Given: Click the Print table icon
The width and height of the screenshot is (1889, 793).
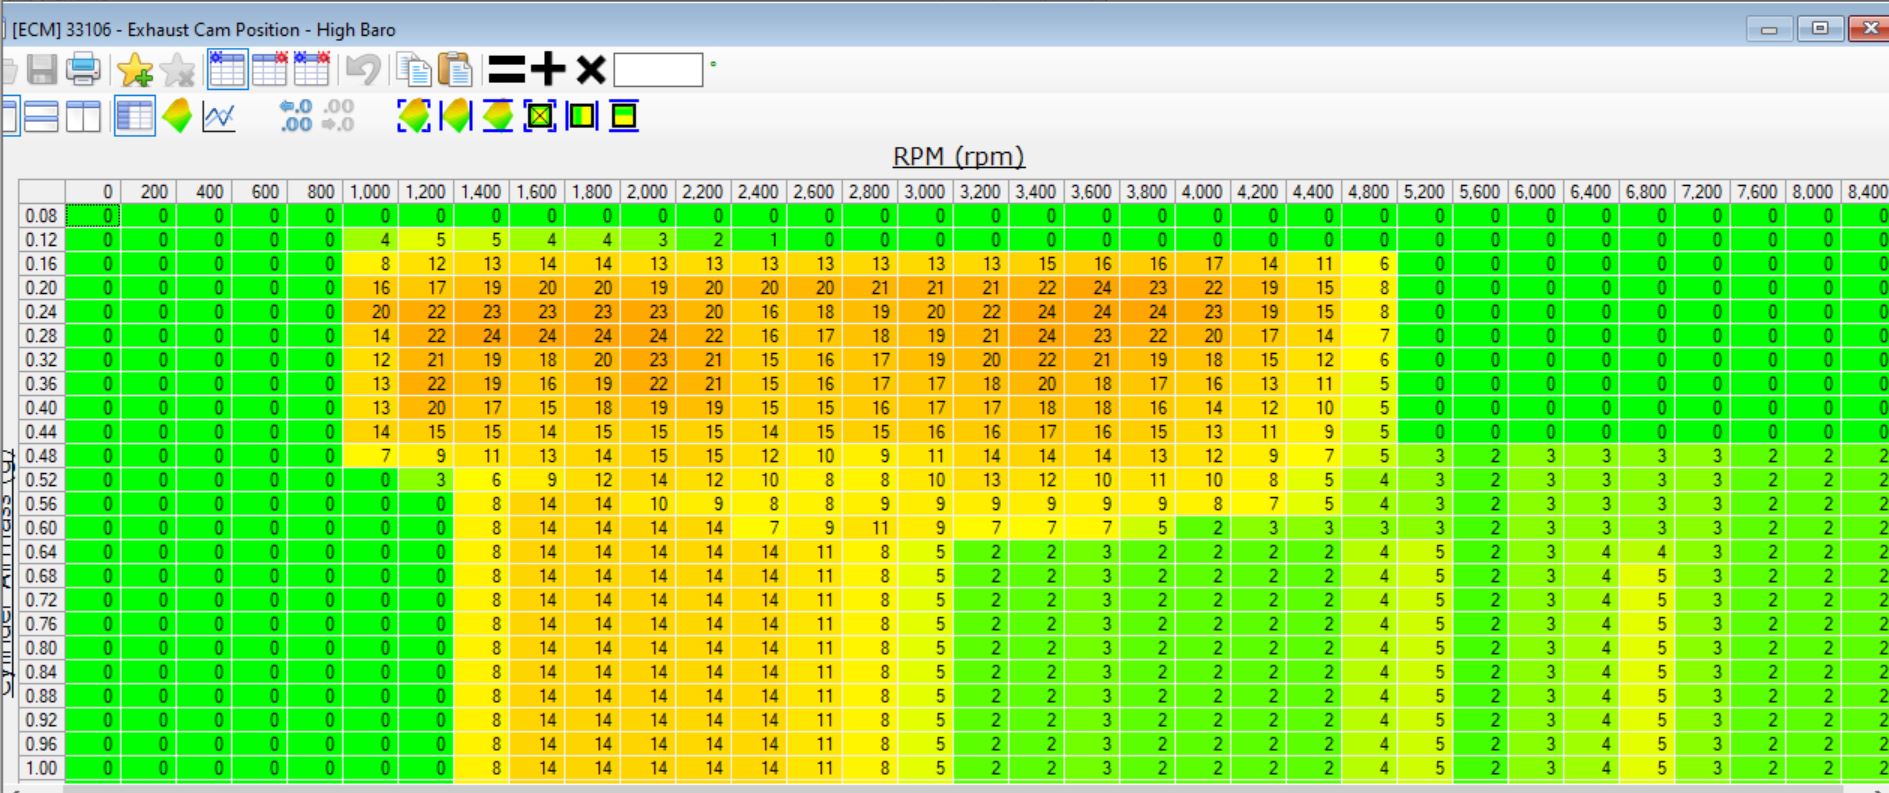Looking at the screenshot, I should (x=84, y=69).
